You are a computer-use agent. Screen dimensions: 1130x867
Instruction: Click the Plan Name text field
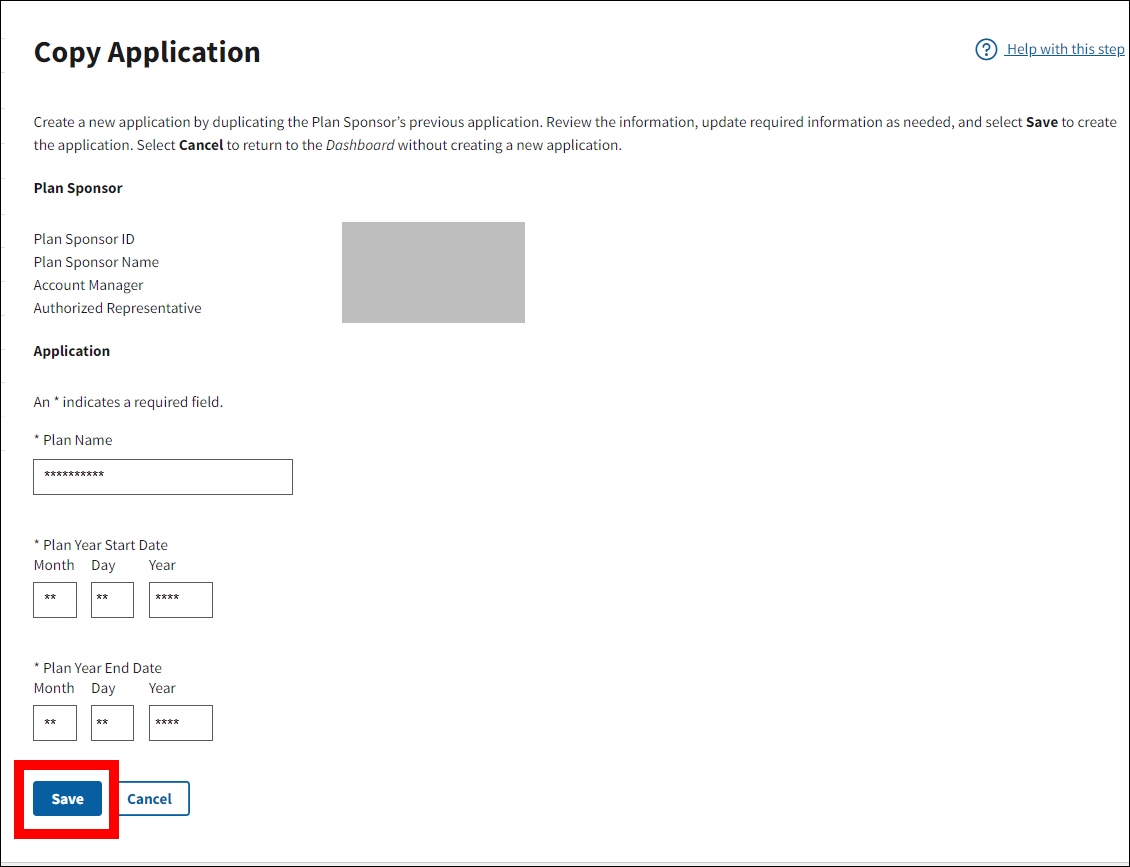point(163,477)
